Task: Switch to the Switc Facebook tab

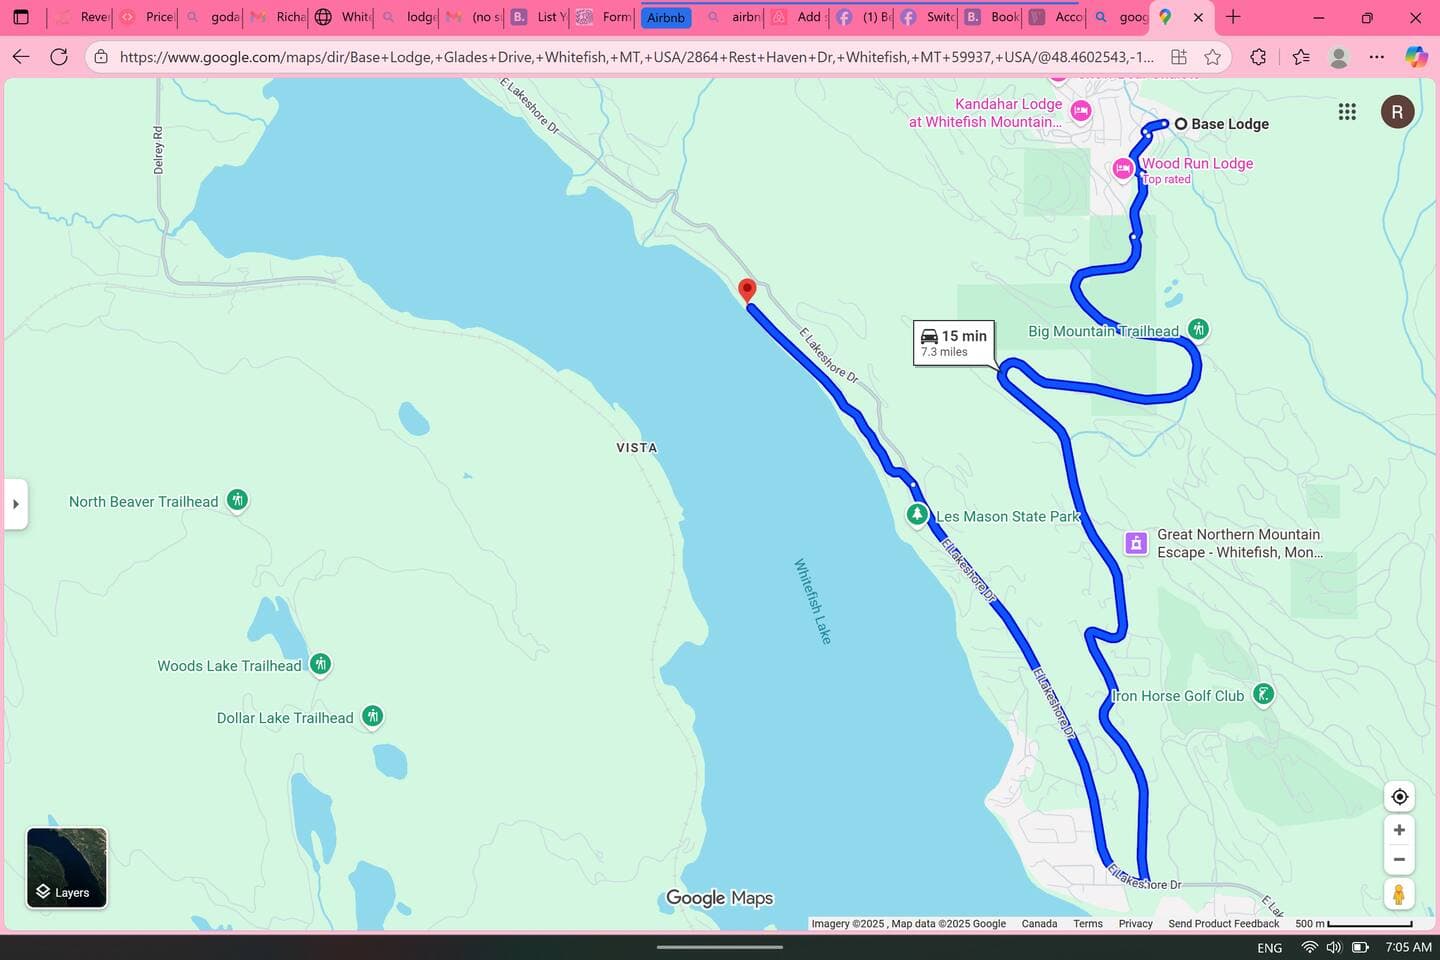Action: tap(927, 17)
